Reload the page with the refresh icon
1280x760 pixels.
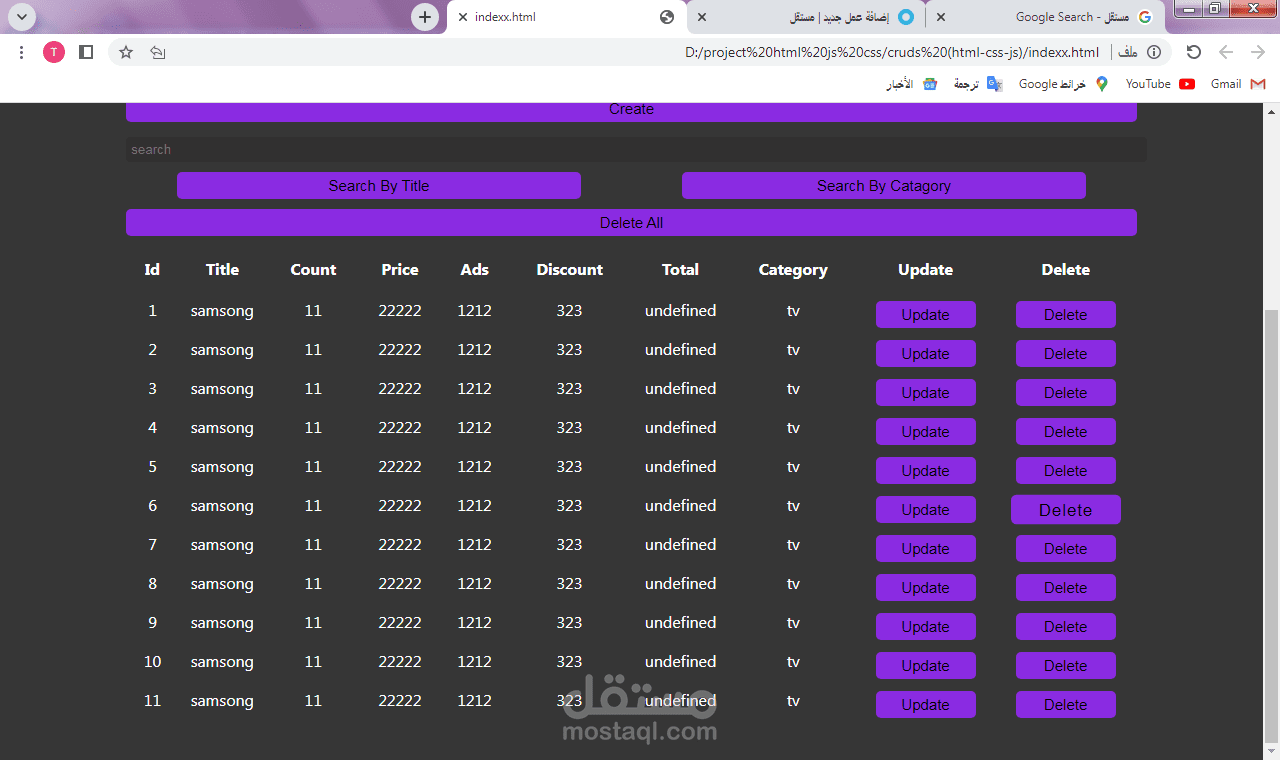tap(1193, 52)
